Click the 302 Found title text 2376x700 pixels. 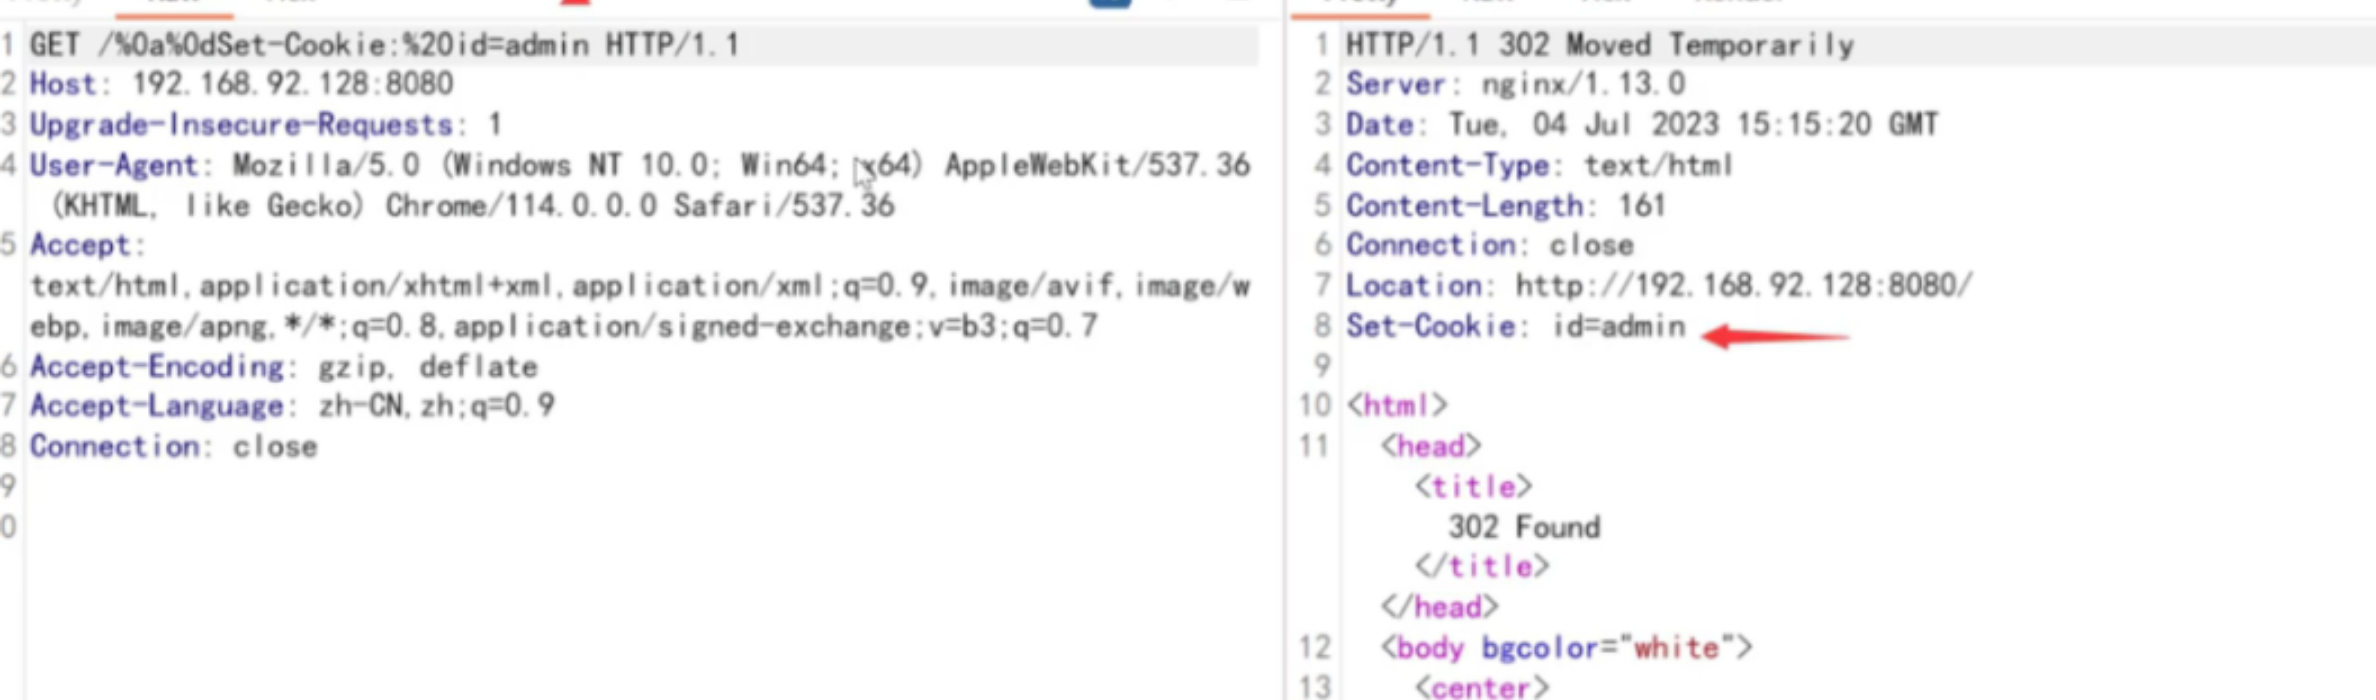pyautogui.click(x=1524, y=527)
